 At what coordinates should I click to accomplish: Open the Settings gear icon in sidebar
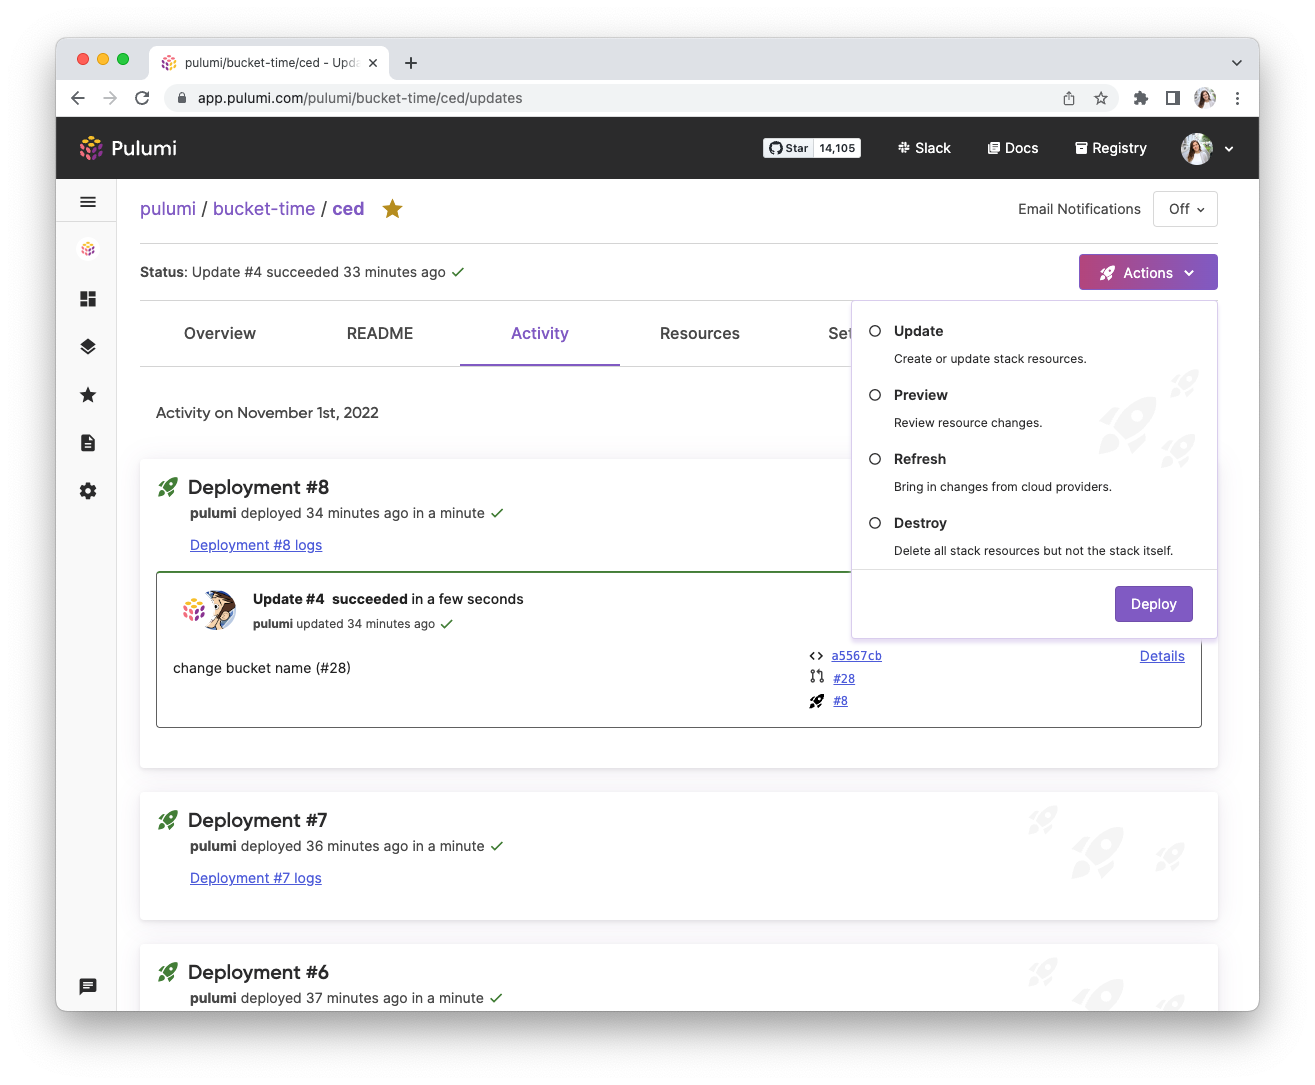click(x=88, y=491)
